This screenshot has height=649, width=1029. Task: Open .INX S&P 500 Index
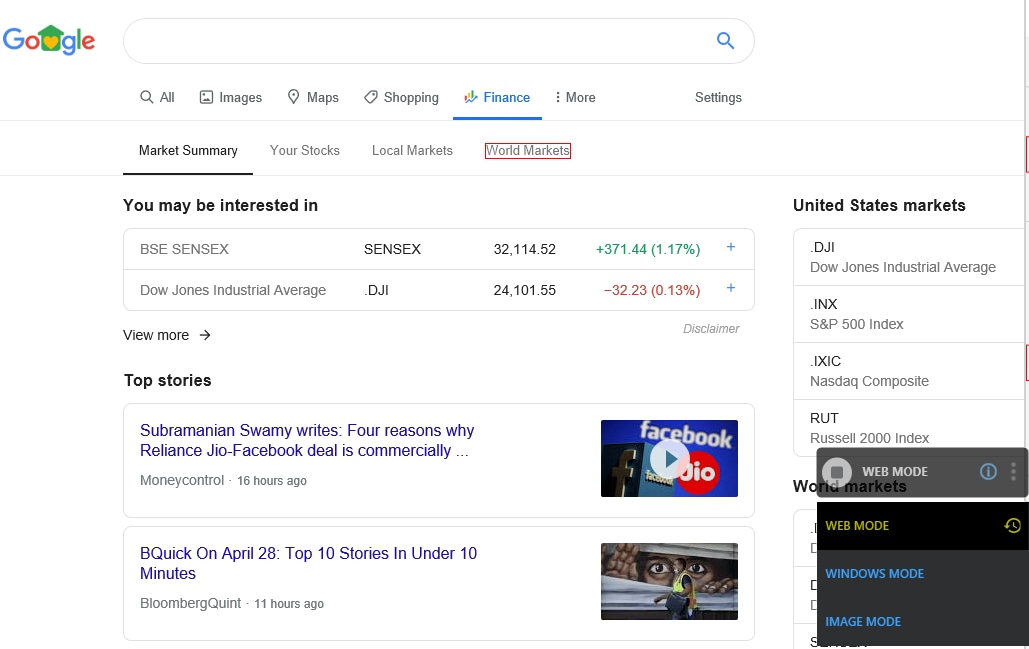(x=909, y=314)
